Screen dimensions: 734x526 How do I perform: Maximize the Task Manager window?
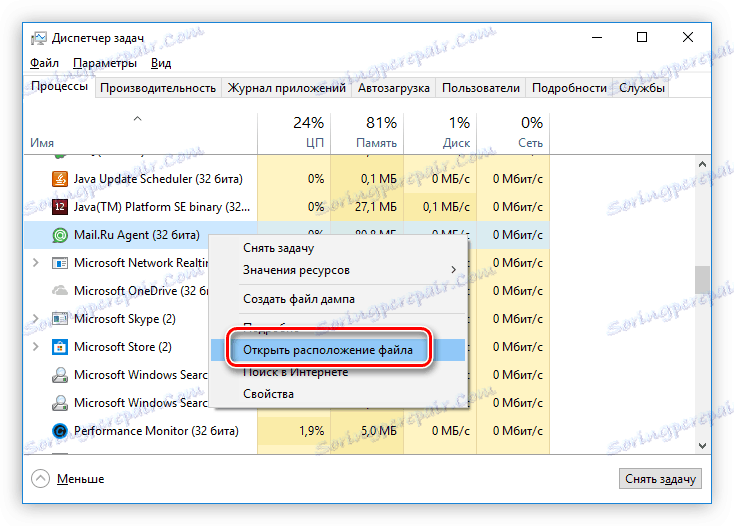(642, 37)
